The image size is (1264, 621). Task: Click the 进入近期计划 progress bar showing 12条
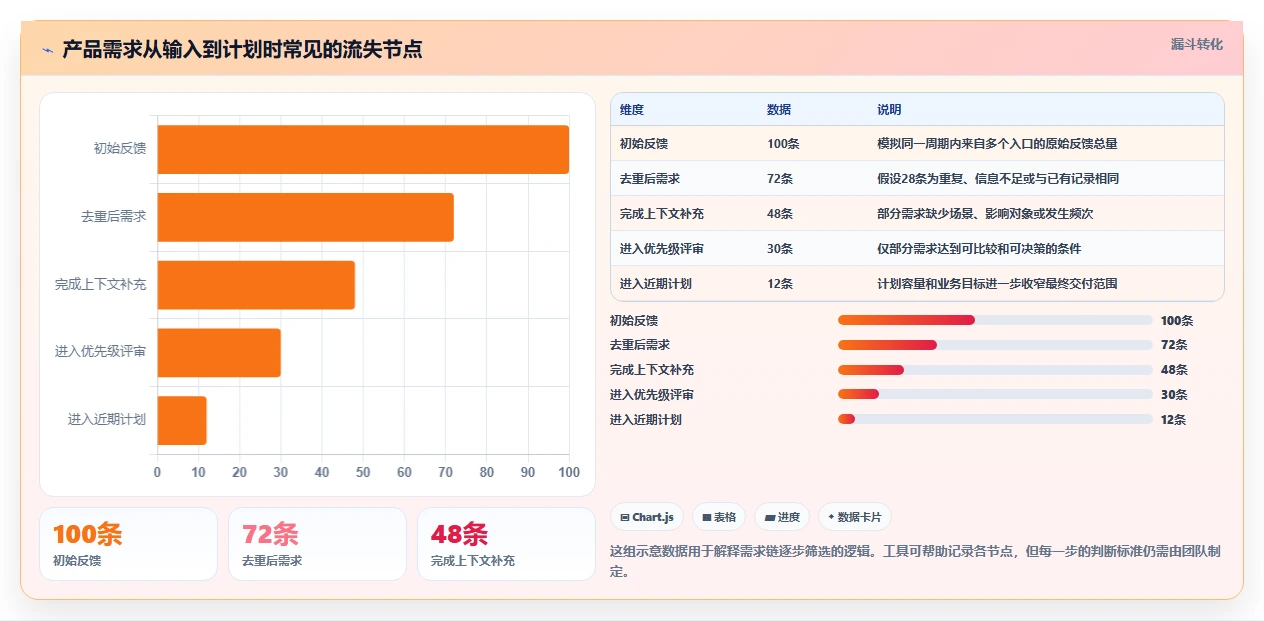click(x=995, y=419)
